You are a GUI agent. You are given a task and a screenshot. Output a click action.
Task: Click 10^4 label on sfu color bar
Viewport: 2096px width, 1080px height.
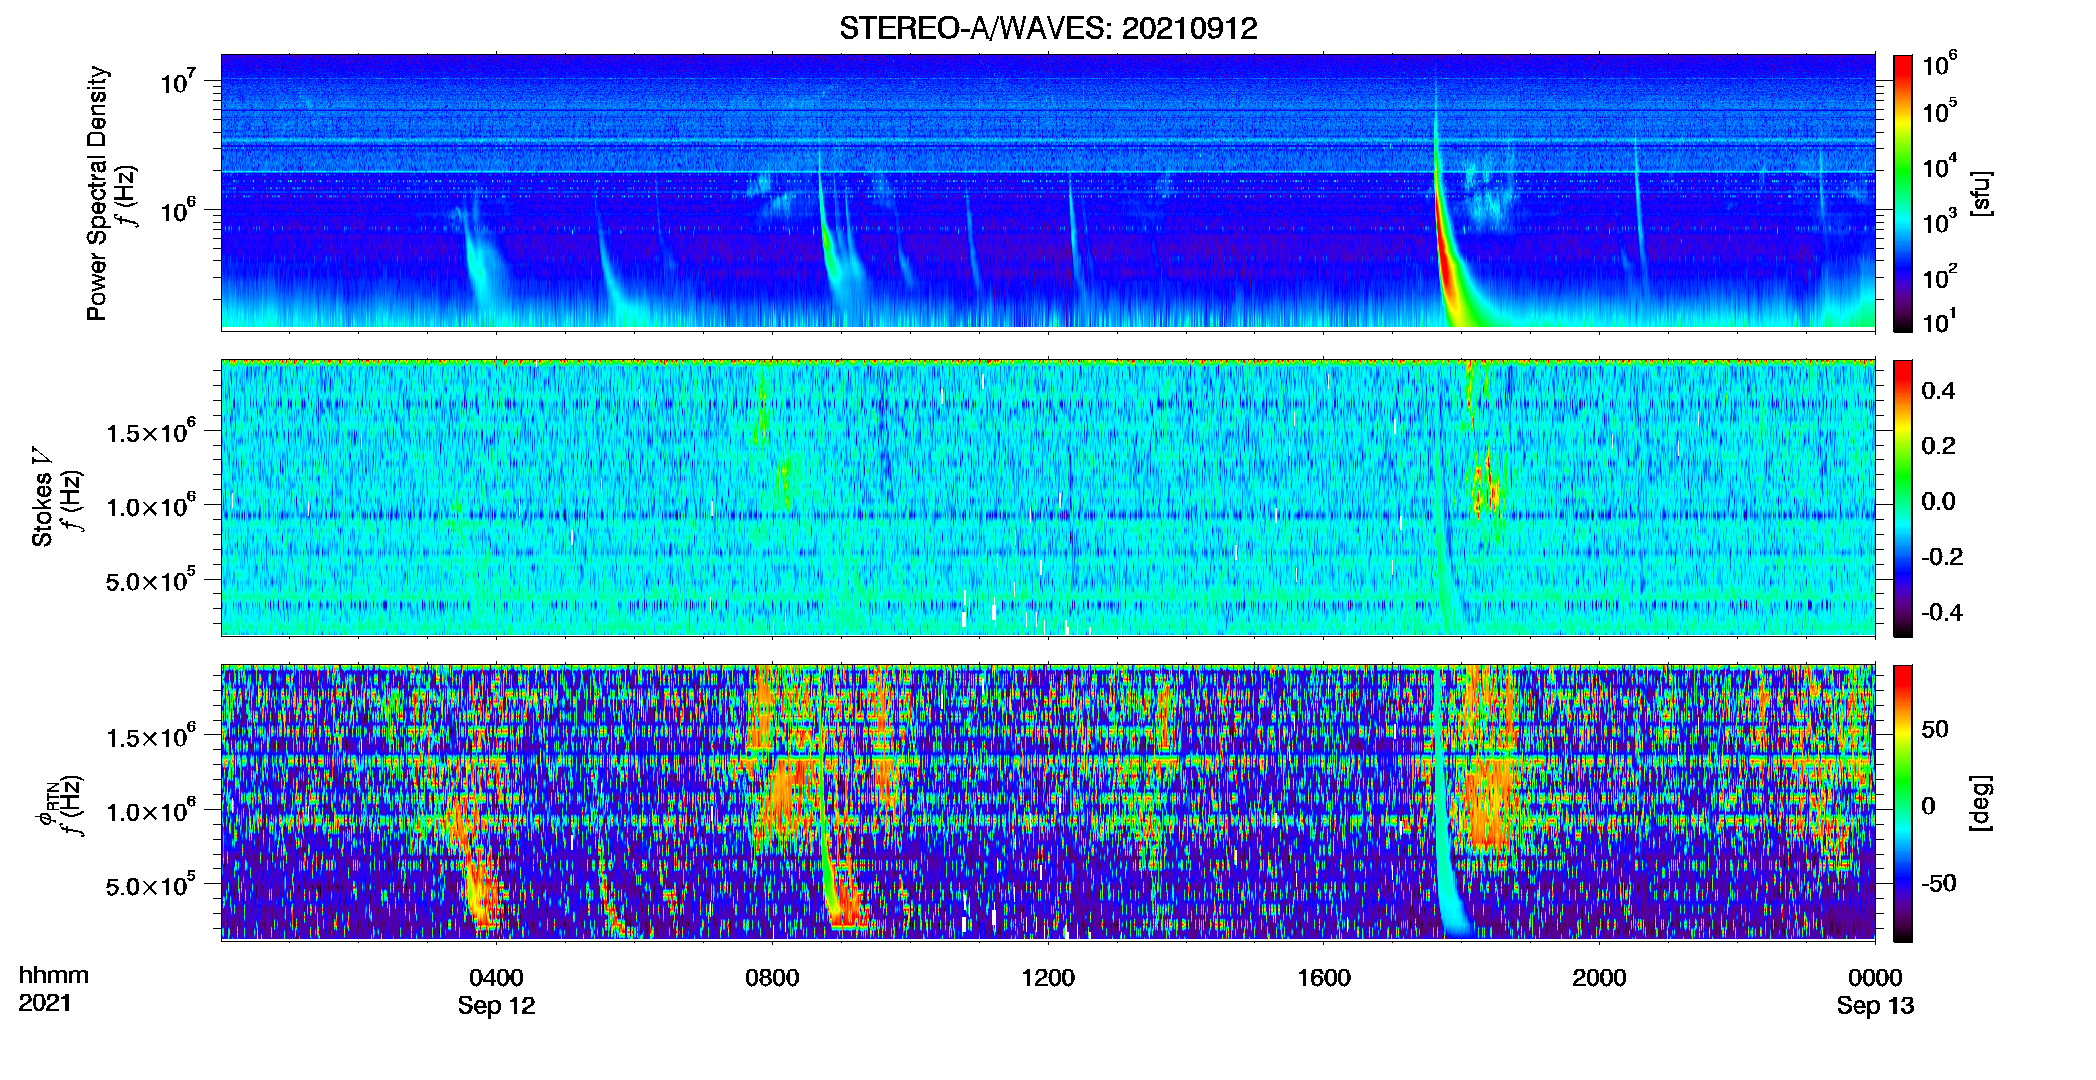(x=1939, y=165)
